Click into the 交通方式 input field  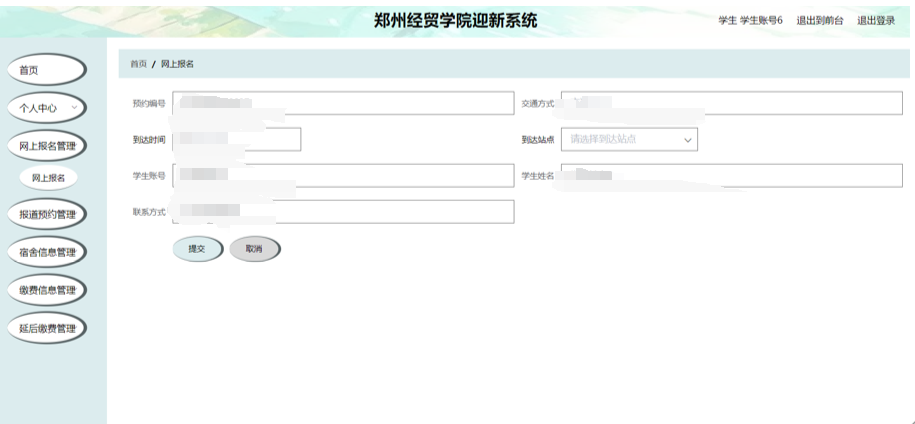(x=732, y=103)
